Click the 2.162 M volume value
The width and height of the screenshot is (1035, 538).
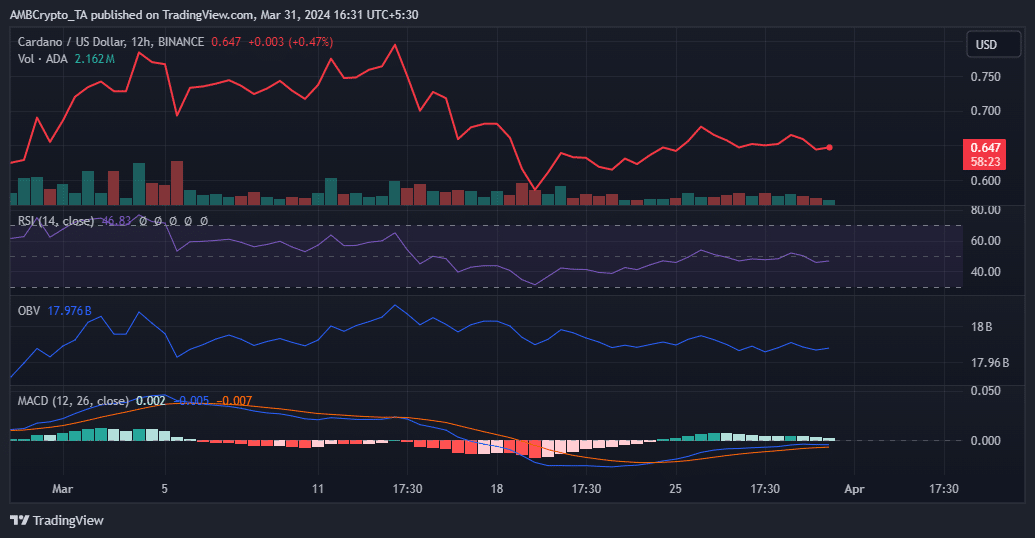click(x=95, y=59)
